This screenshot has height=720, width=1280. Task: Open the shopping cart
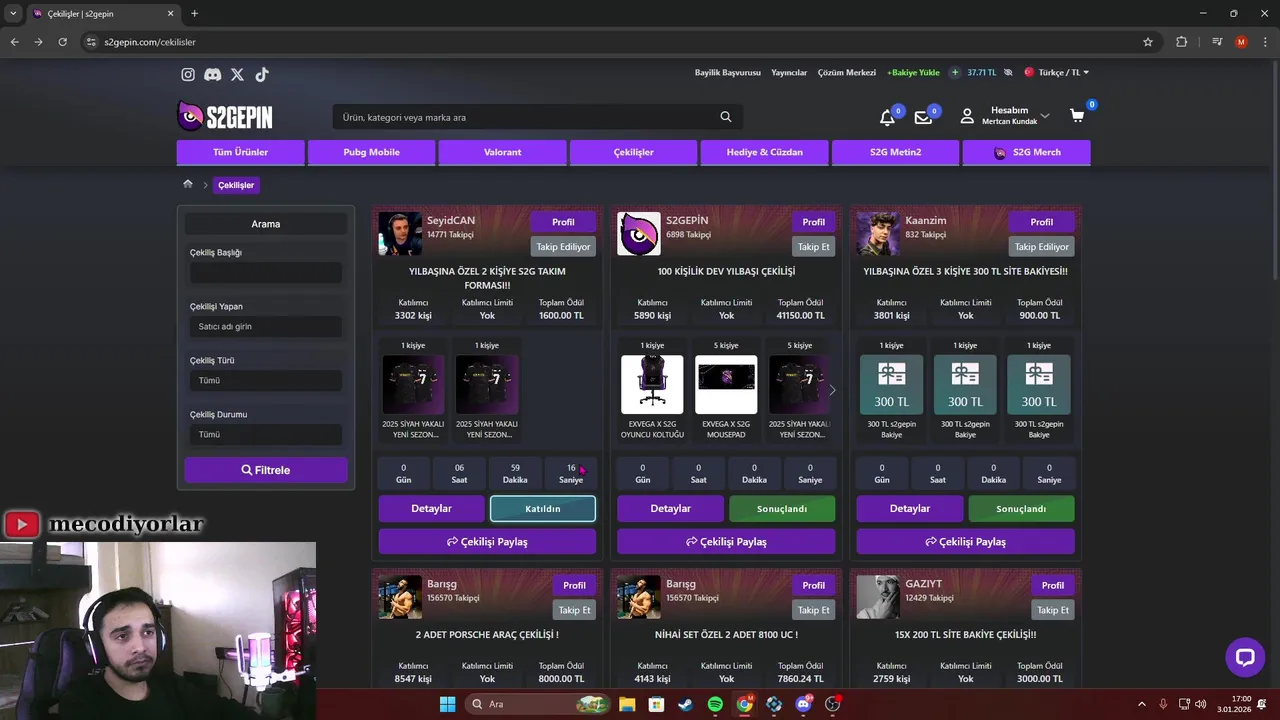[x=1077, y=116]
